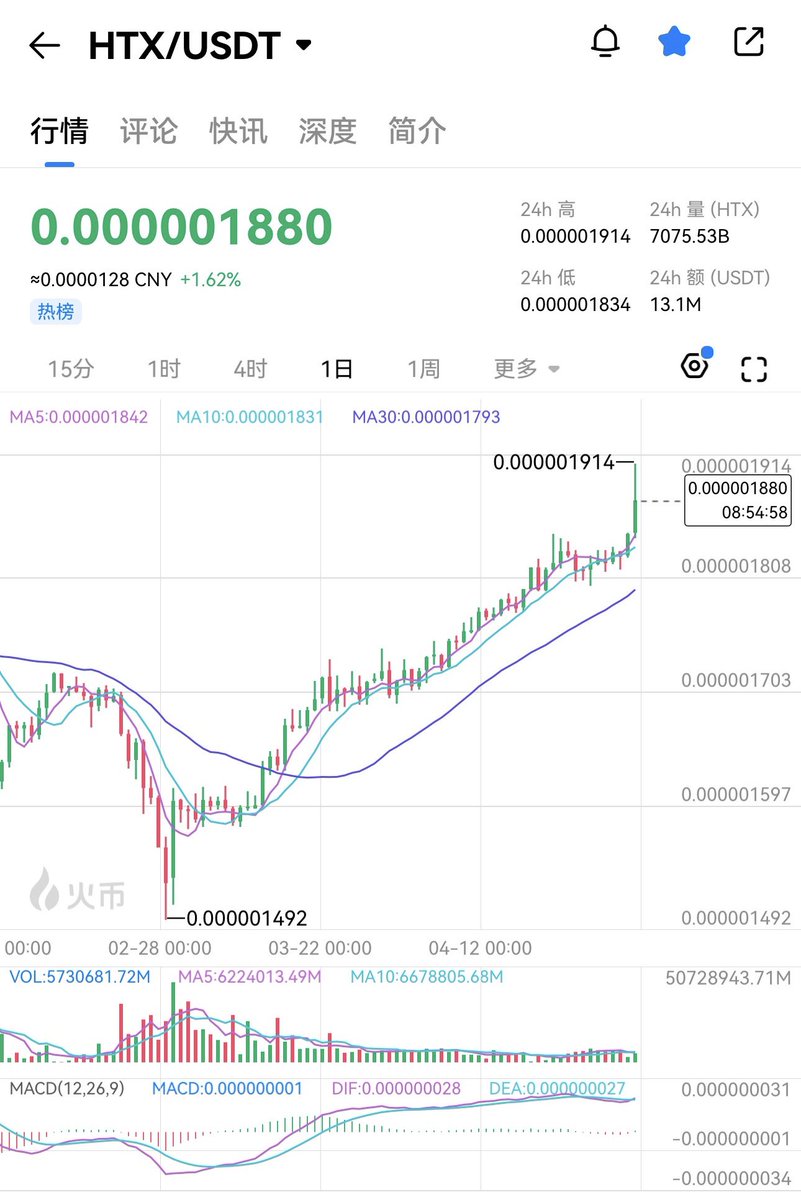
Task: Switch to the 评论 tab
Action: pos(149,131)
